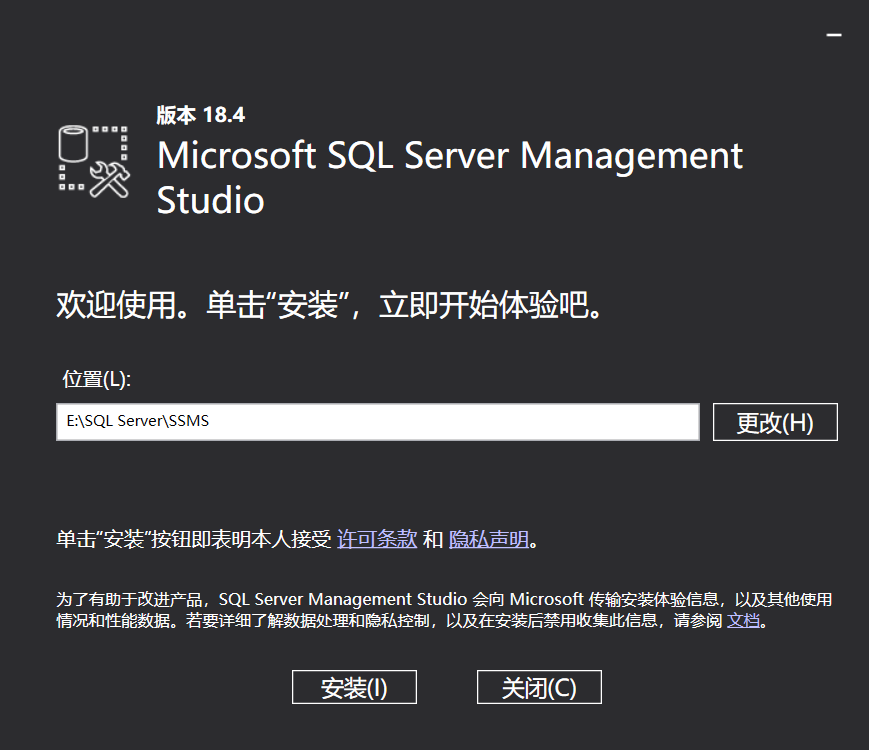Click the SQL Server Management Studio logo icon
The height and width of the screenshot is (750, 869).
[95, 162]
